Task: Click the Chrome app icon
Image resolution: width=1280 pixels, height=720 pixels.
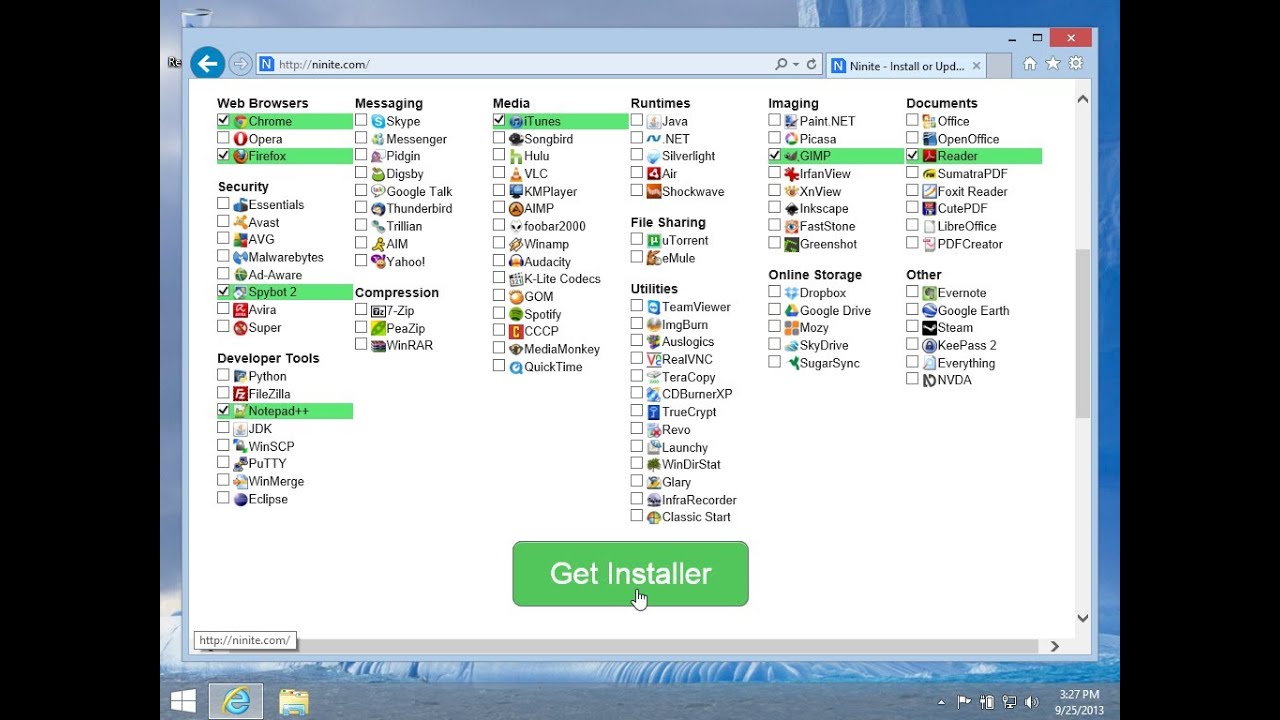Action: (x=240, y=121)
